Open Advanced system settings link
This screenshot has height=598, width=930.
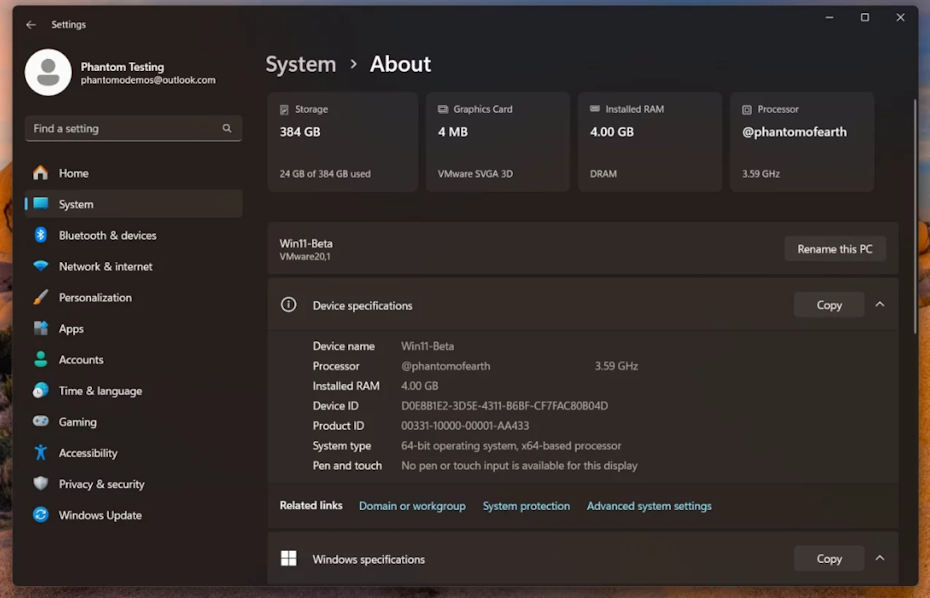(649, 506)
